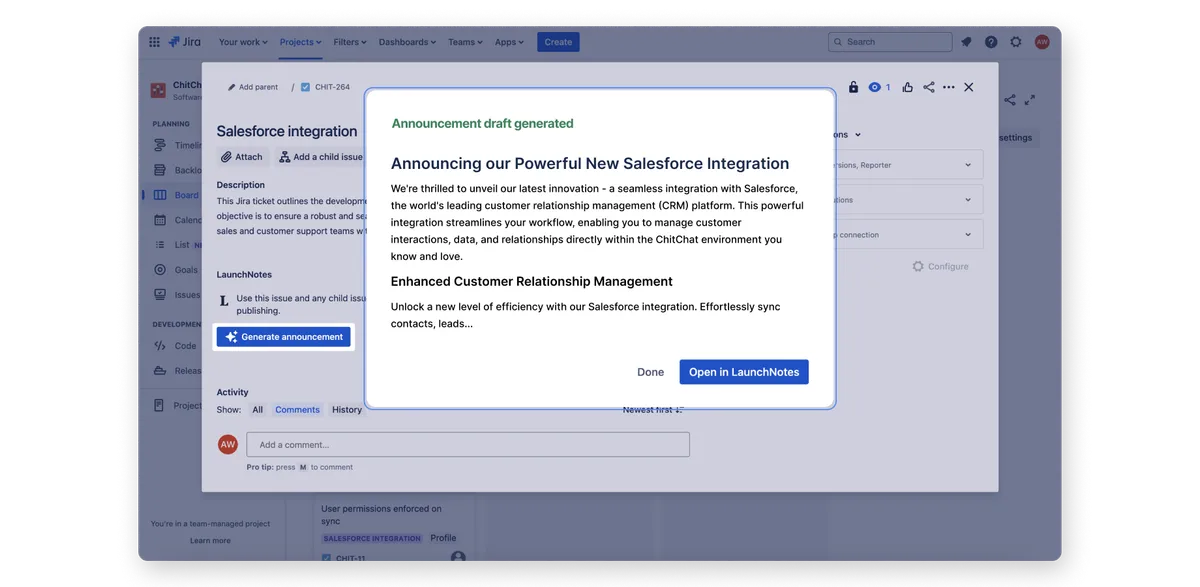Viewport: 1200px width, 587px height.
Task: Show All activity
Action: 257,410
